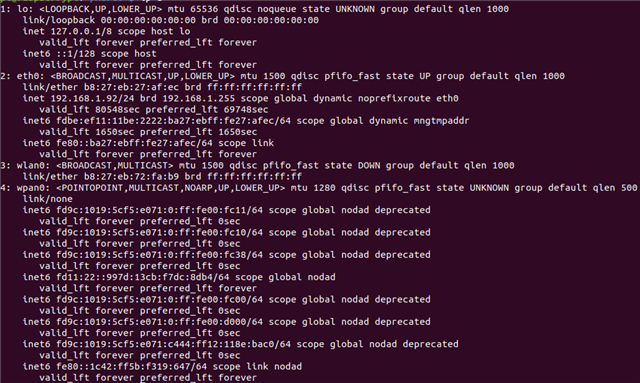Click the wpan0 interface name
The image size is (640, 383).
click(x=31, y=188)
